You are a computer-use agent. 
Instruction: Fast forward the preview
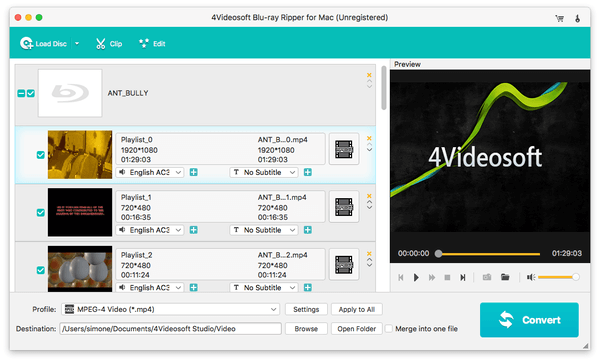[x=432, y=277]
